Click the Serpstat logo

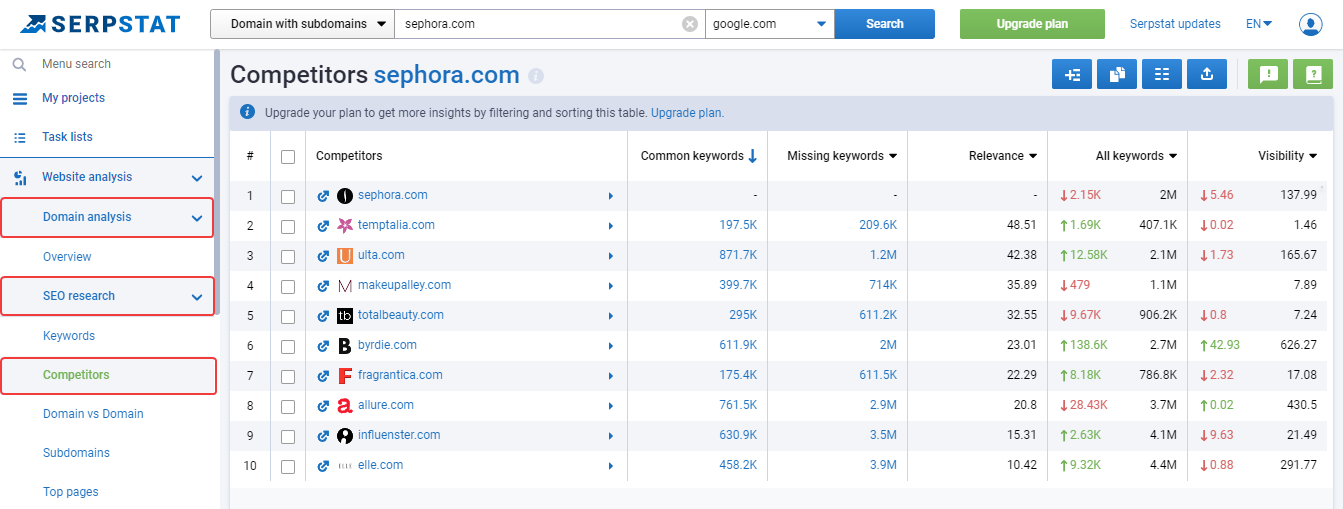click(100, 24)
